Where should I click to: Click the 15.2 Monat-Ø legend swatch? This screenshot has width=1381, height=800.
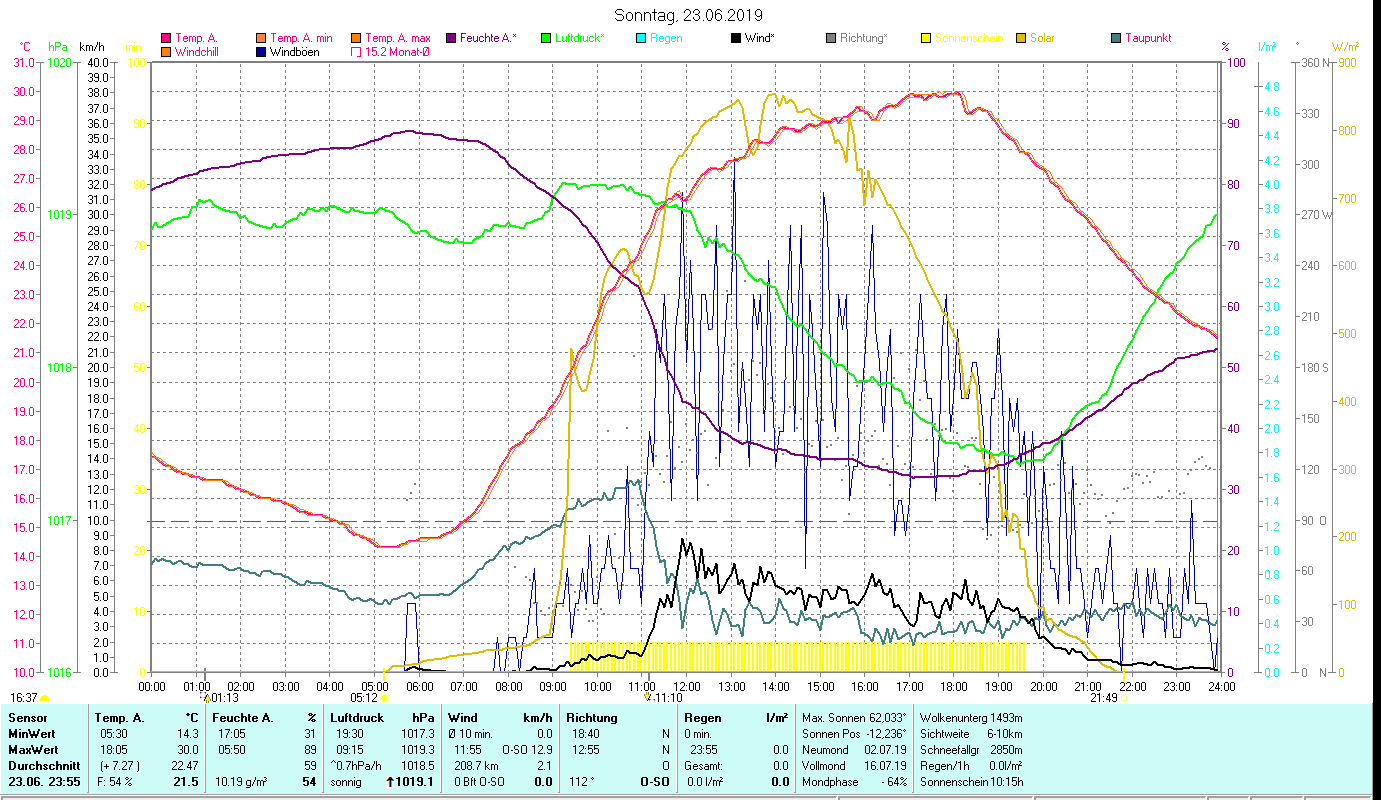[x=355, y=52]
